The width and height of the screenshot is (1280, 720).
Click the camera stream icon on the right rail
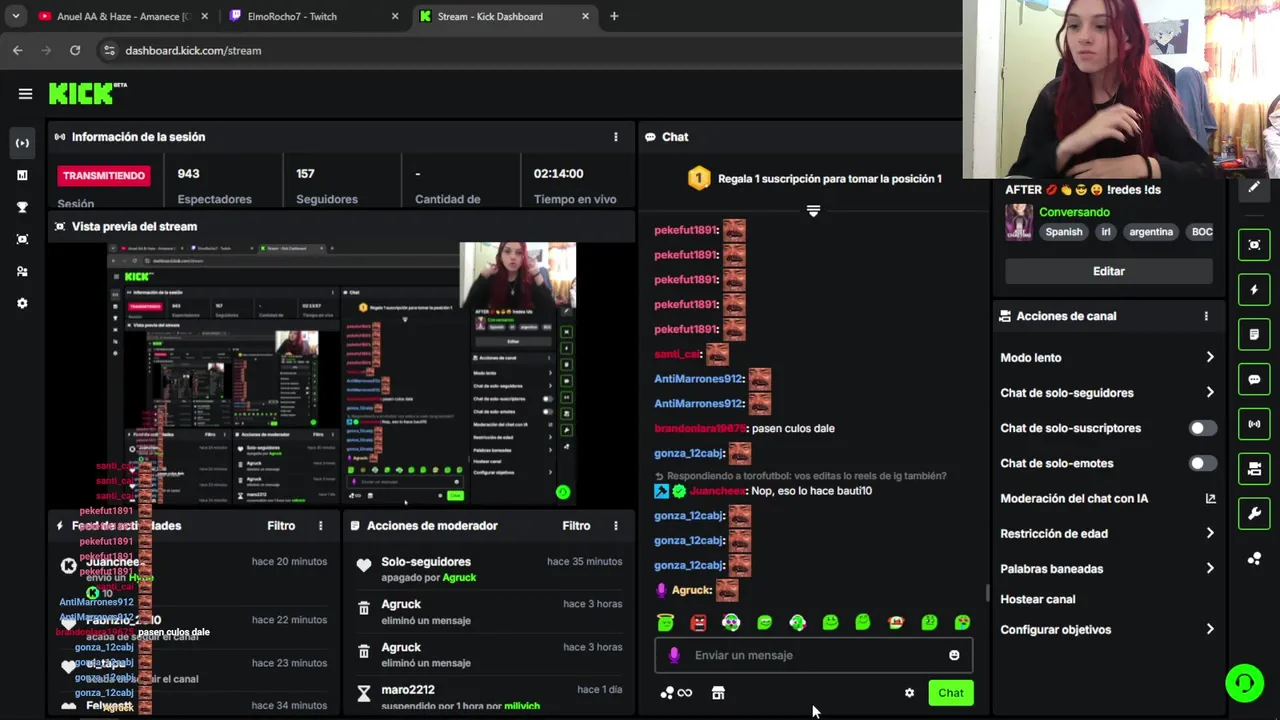pyautogui.click(x=1254, y=469)
